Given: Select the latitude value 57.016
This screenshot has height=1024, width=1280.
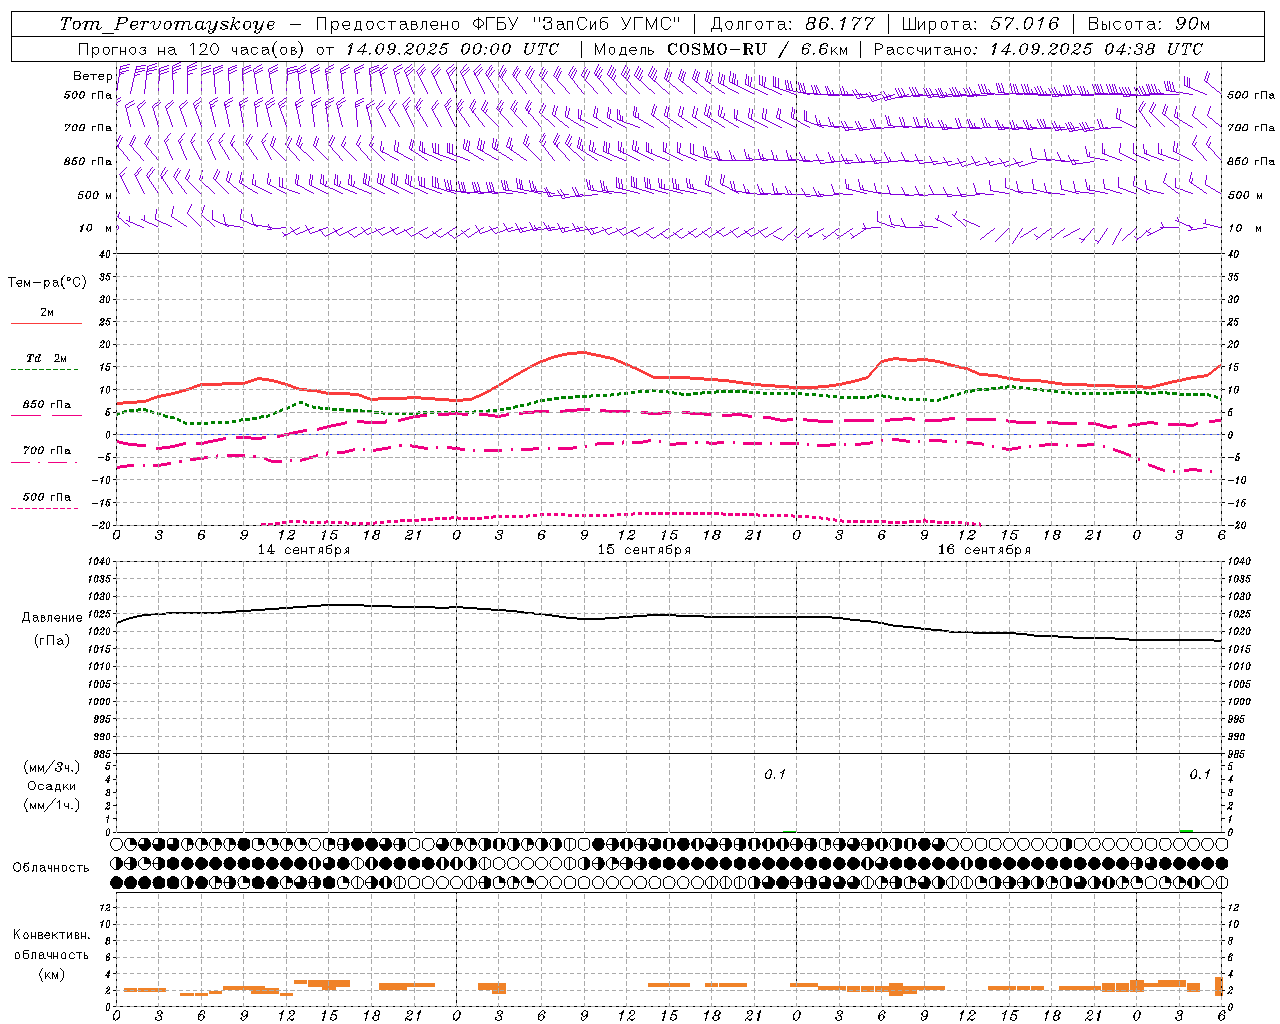Looking at the screenshot, I should click(1024, 24).
